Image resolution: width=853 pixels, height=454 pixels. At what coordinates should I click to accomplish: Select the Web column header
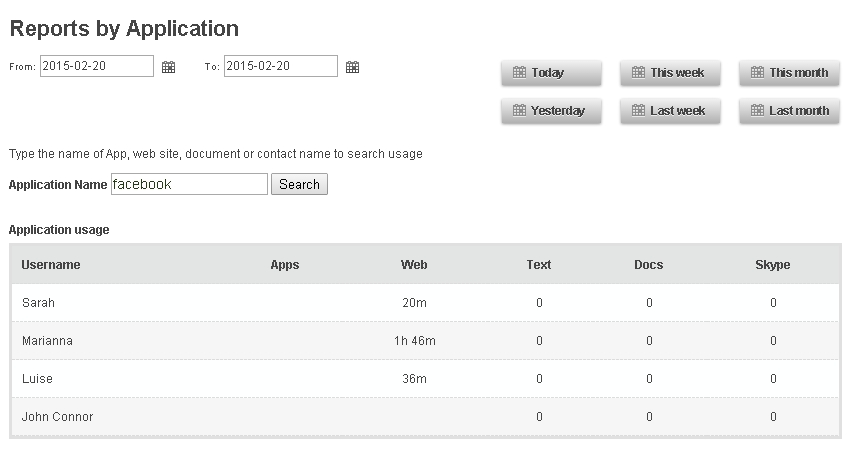[x=414, y=265]
